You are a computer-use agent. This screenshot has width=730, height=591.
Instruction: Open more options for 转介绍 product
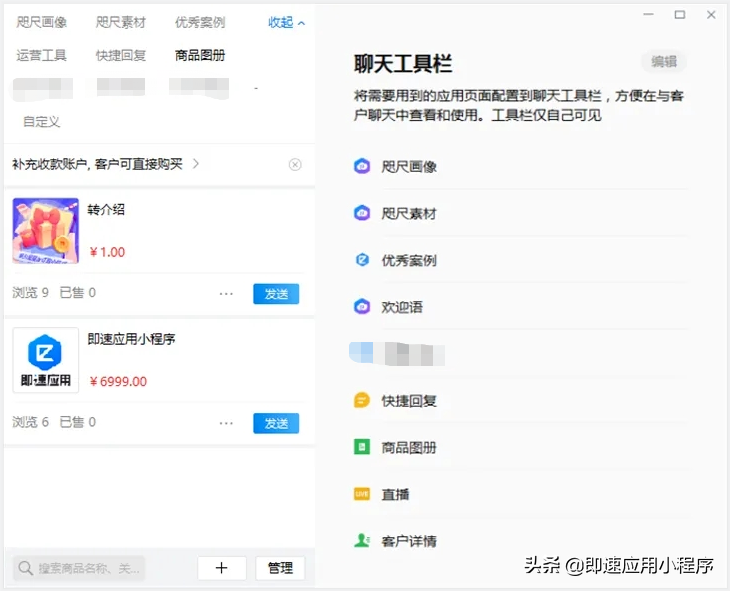tap(226, 294)
